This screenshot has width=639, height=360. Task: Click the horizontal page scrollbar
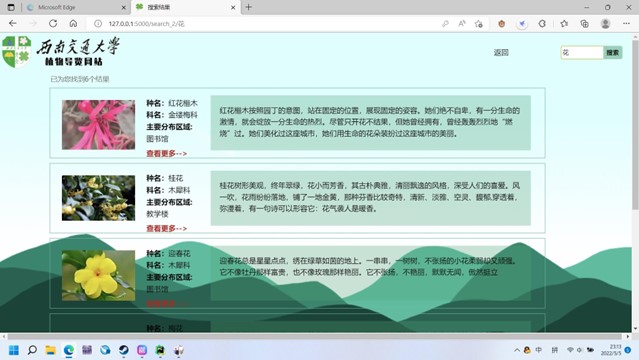[314, 337]
